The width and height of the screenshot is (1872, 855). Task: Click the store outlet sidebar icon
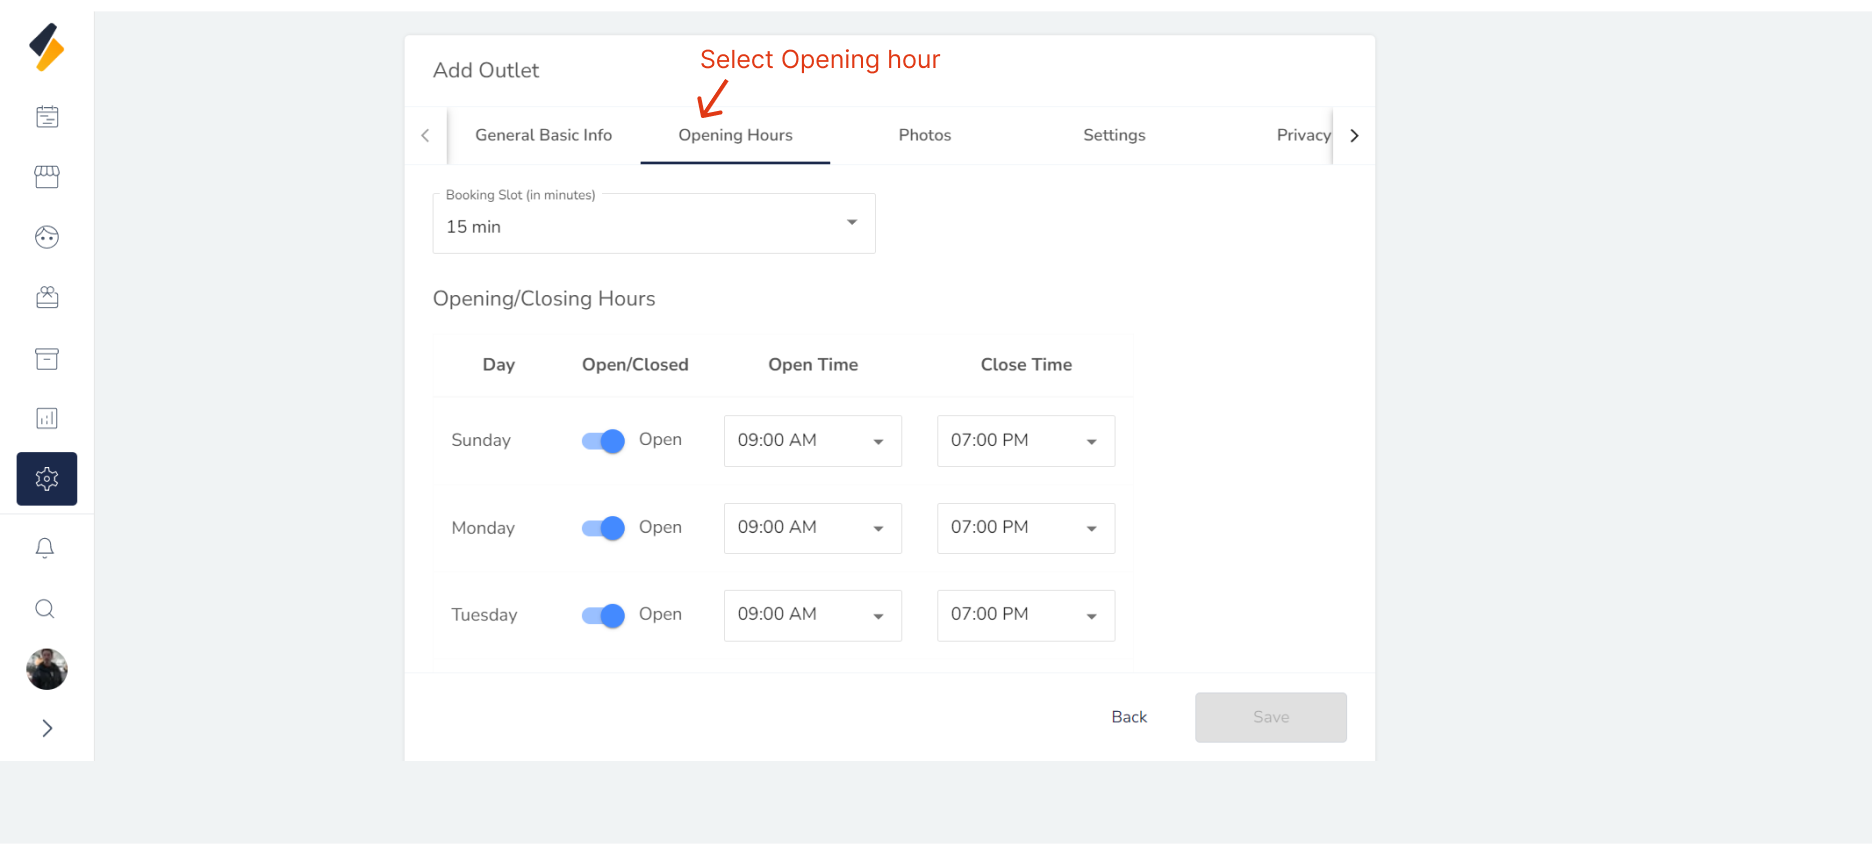point(47,177)
